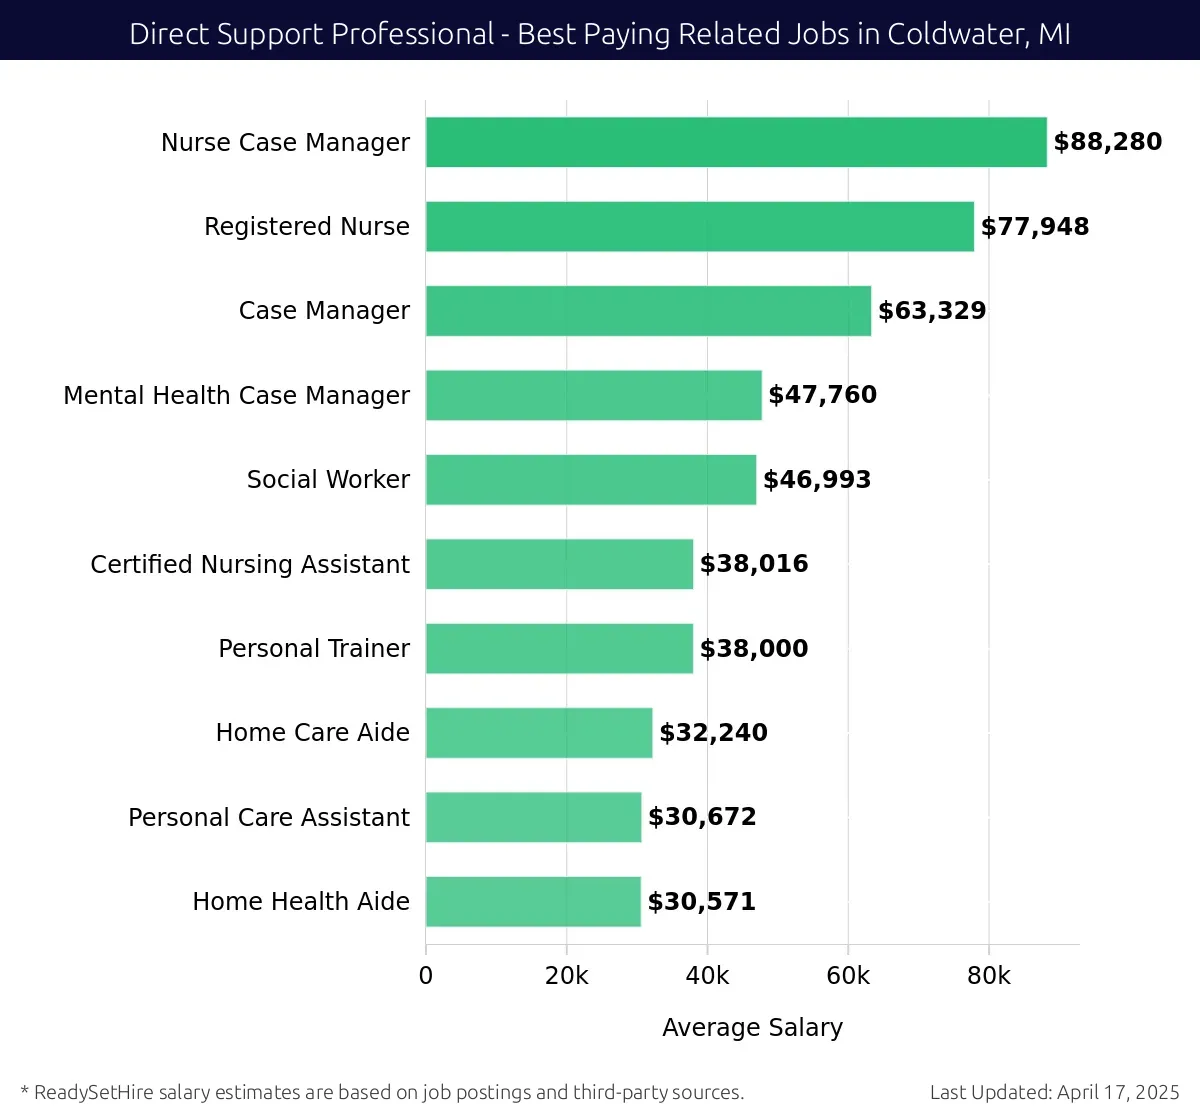Image resolution: width=1200 pixels, height=1120 pixels.
Task: Click the $47,760 salary value
Action: 822,395
